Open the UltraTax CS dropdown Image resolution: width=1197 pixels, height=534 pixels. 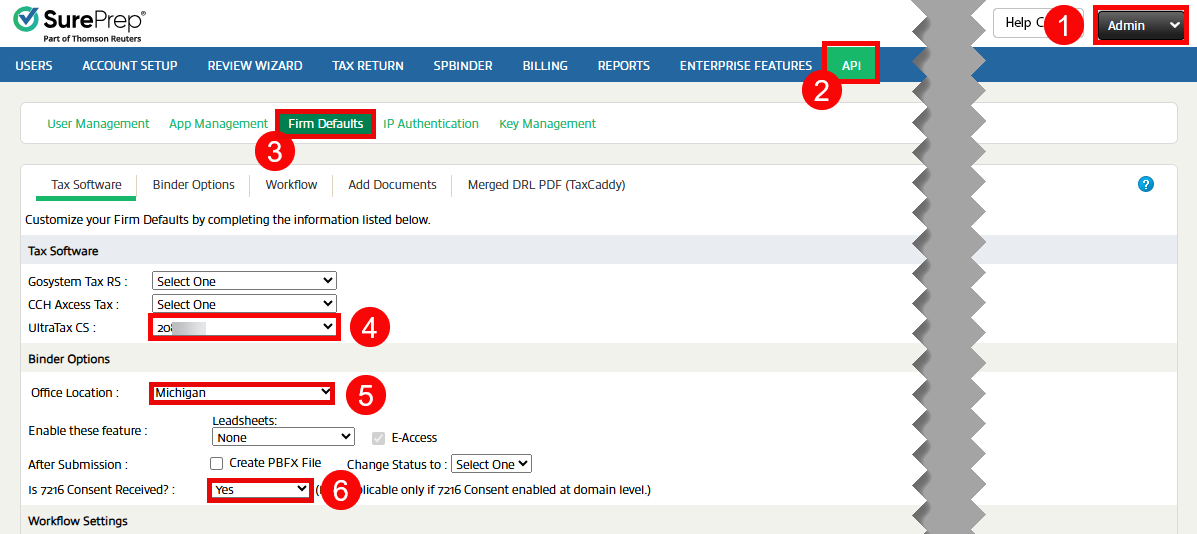(244, 327)
